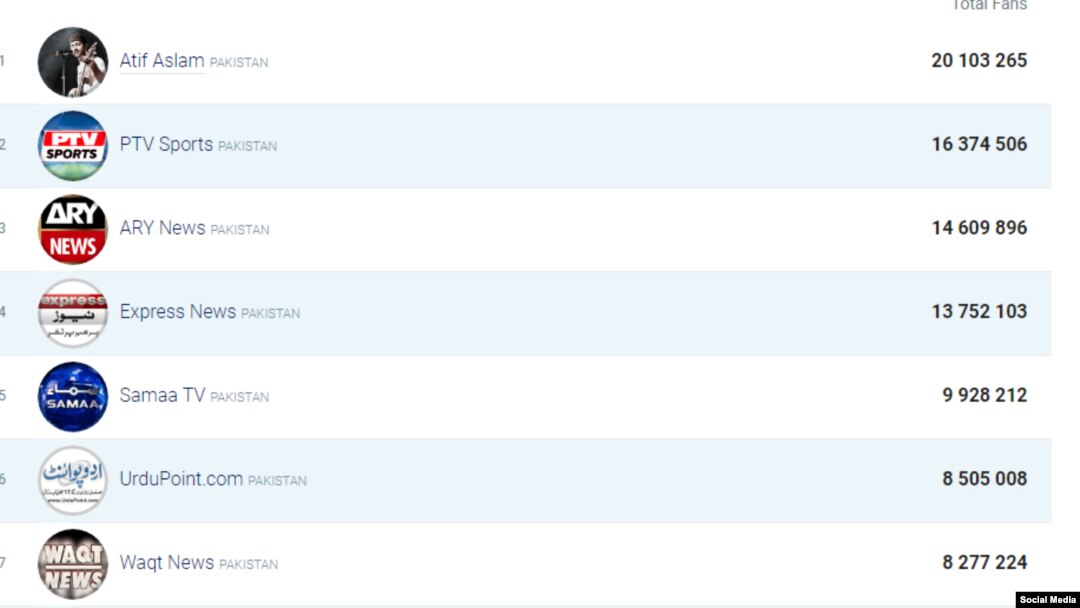Screen dimensions: 1080x608
Task: Select PTV Sports fan count 16 374 506
Action: click(979, 144)
